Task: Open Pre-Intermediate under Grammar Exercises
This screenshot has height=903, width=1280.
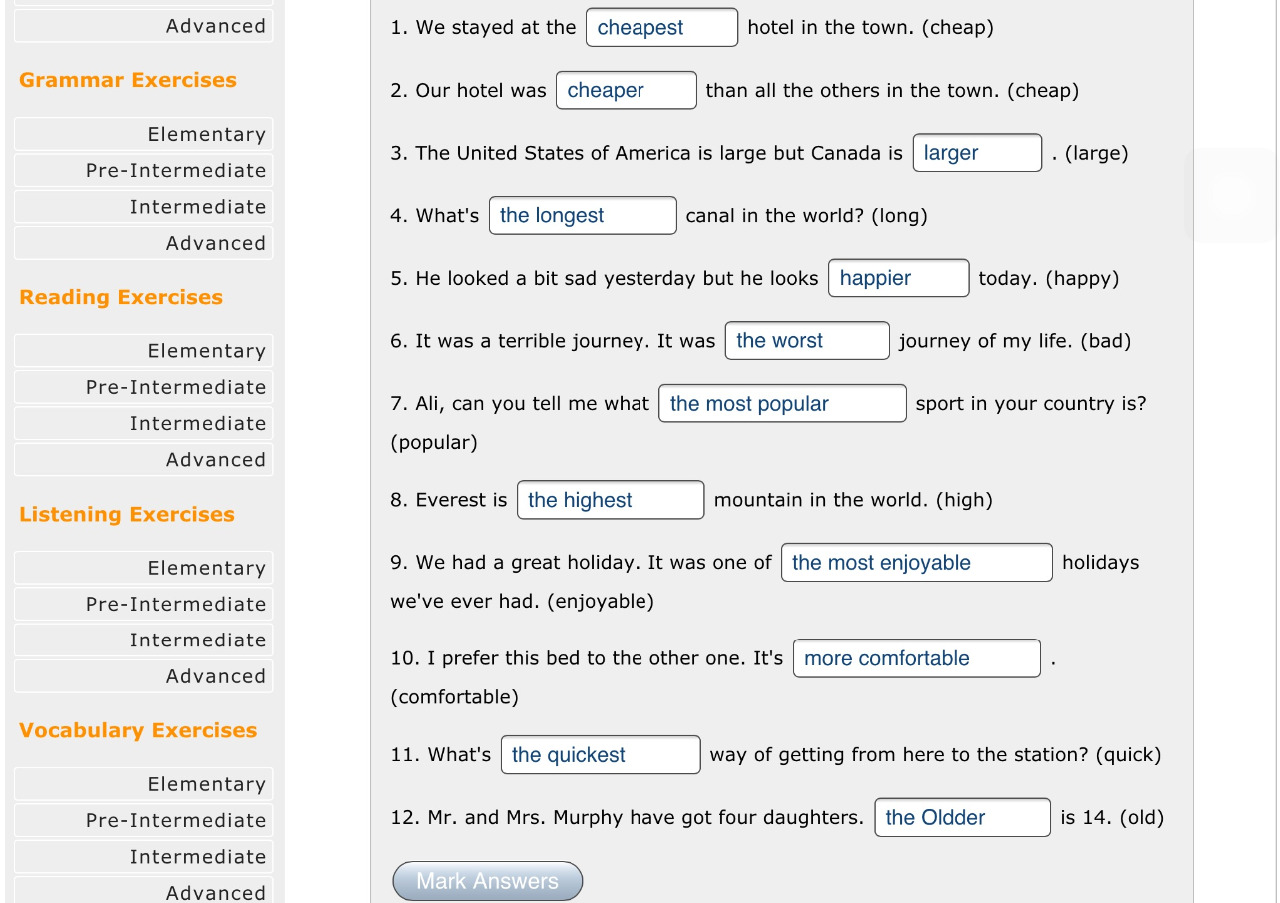Action: point(144,170)
